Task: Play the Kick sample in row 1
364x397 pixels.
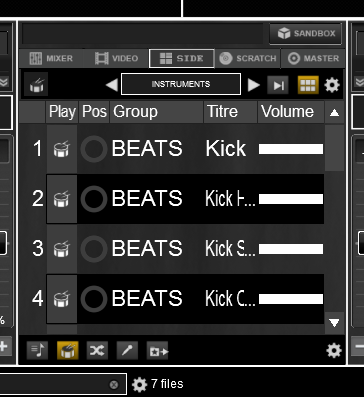Action: click(x=62, y=149)
